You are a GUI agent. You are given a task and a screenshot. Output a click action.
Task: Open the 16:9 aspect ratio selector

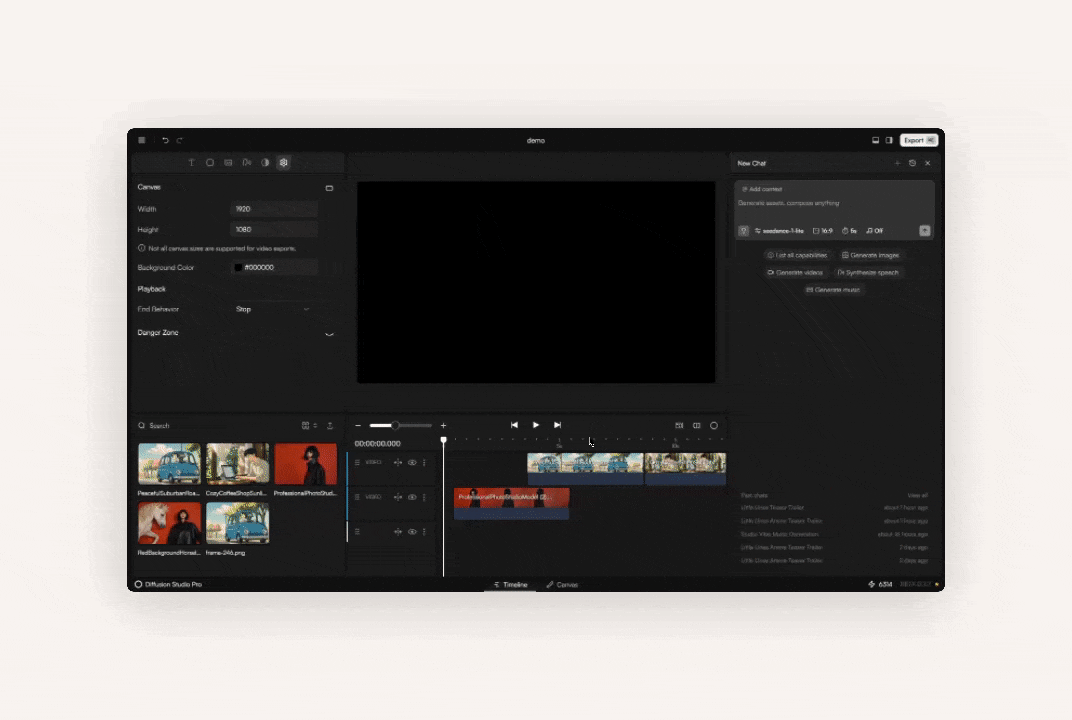click(822, 231)
